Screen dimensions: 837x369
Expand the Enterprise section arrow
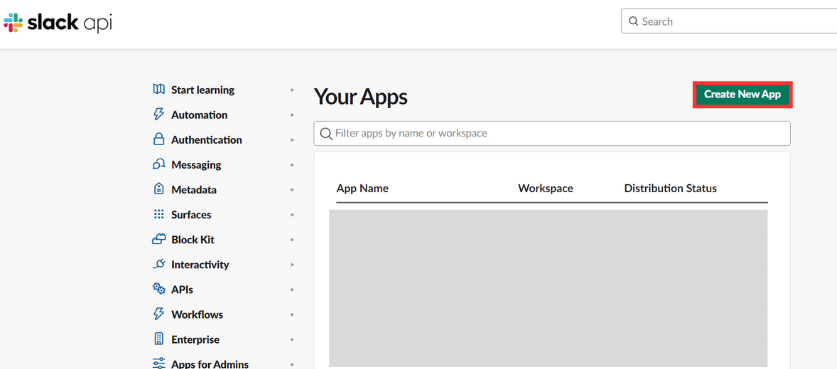pos(292,340)
